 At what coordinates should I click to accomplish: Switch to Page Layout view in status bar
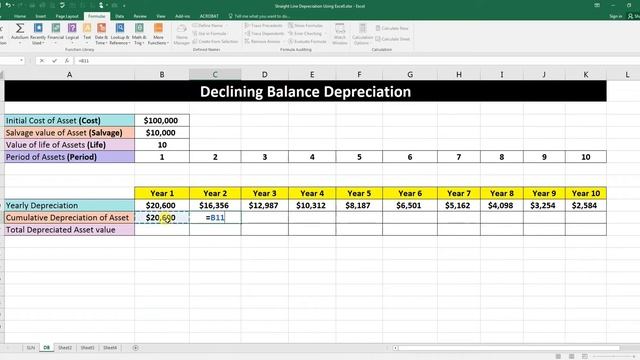571,356
